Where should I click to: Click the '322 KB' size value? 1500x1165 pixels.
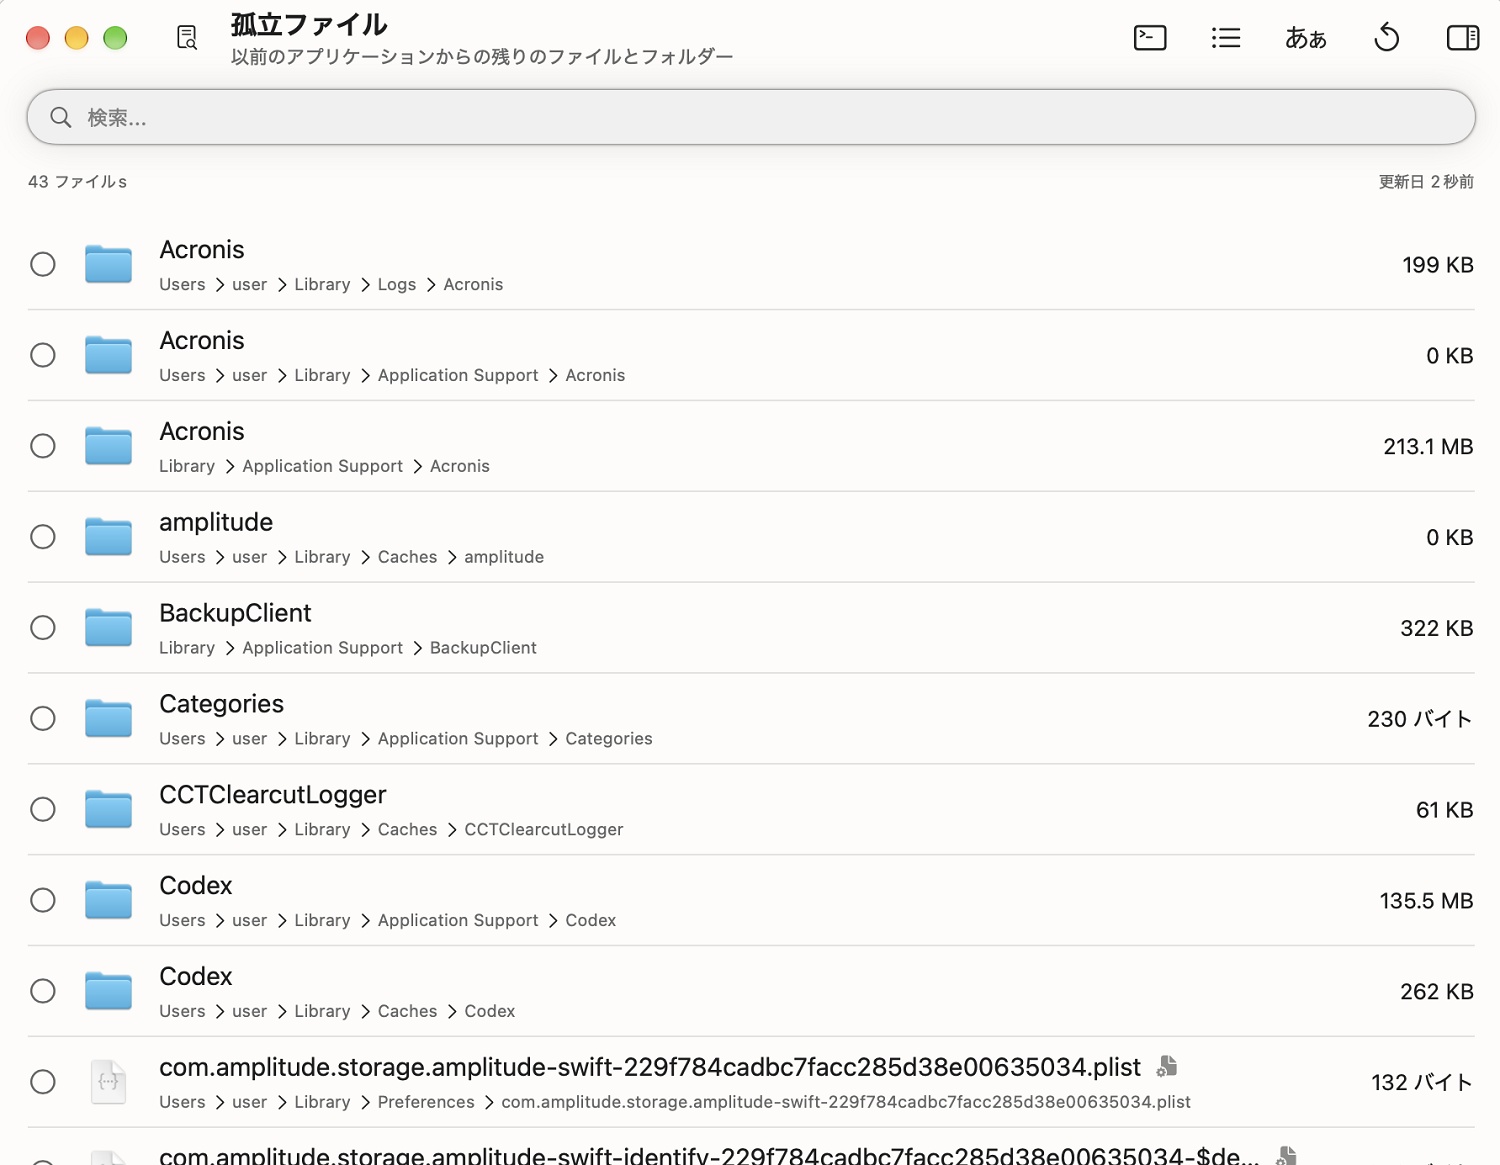click(x=1437, y=628)
